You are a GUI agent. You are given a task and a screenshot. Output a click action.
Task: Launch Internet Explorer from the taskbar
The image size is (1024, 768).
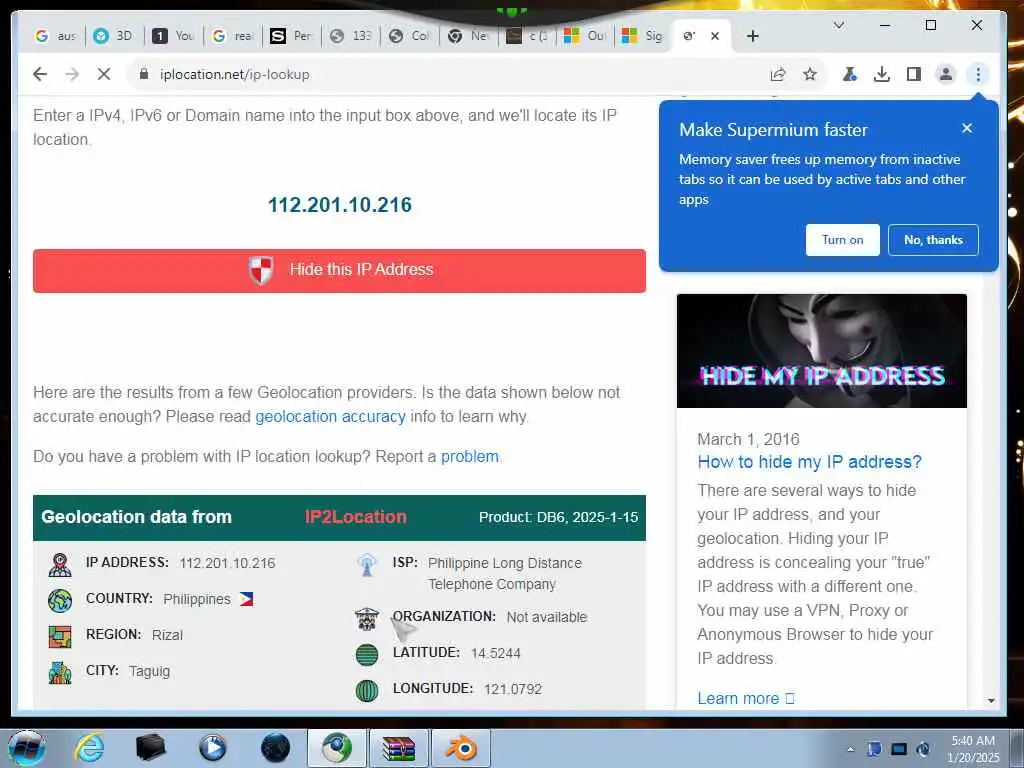click(x=89, y=748)
